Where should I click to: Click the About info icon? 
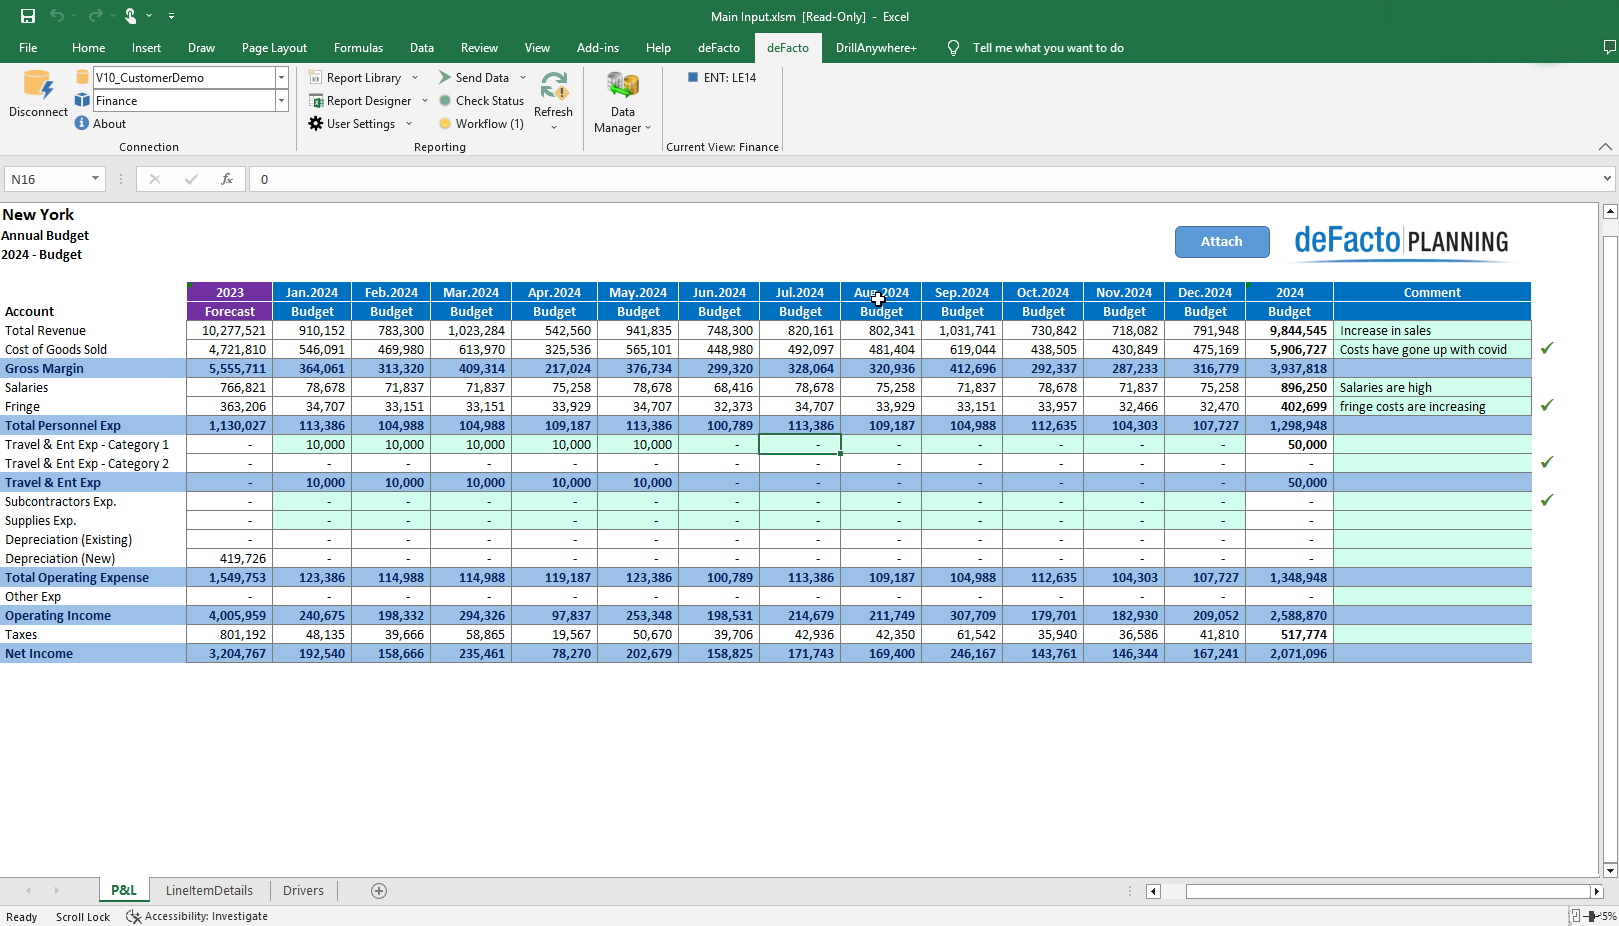tap(82, 124)
